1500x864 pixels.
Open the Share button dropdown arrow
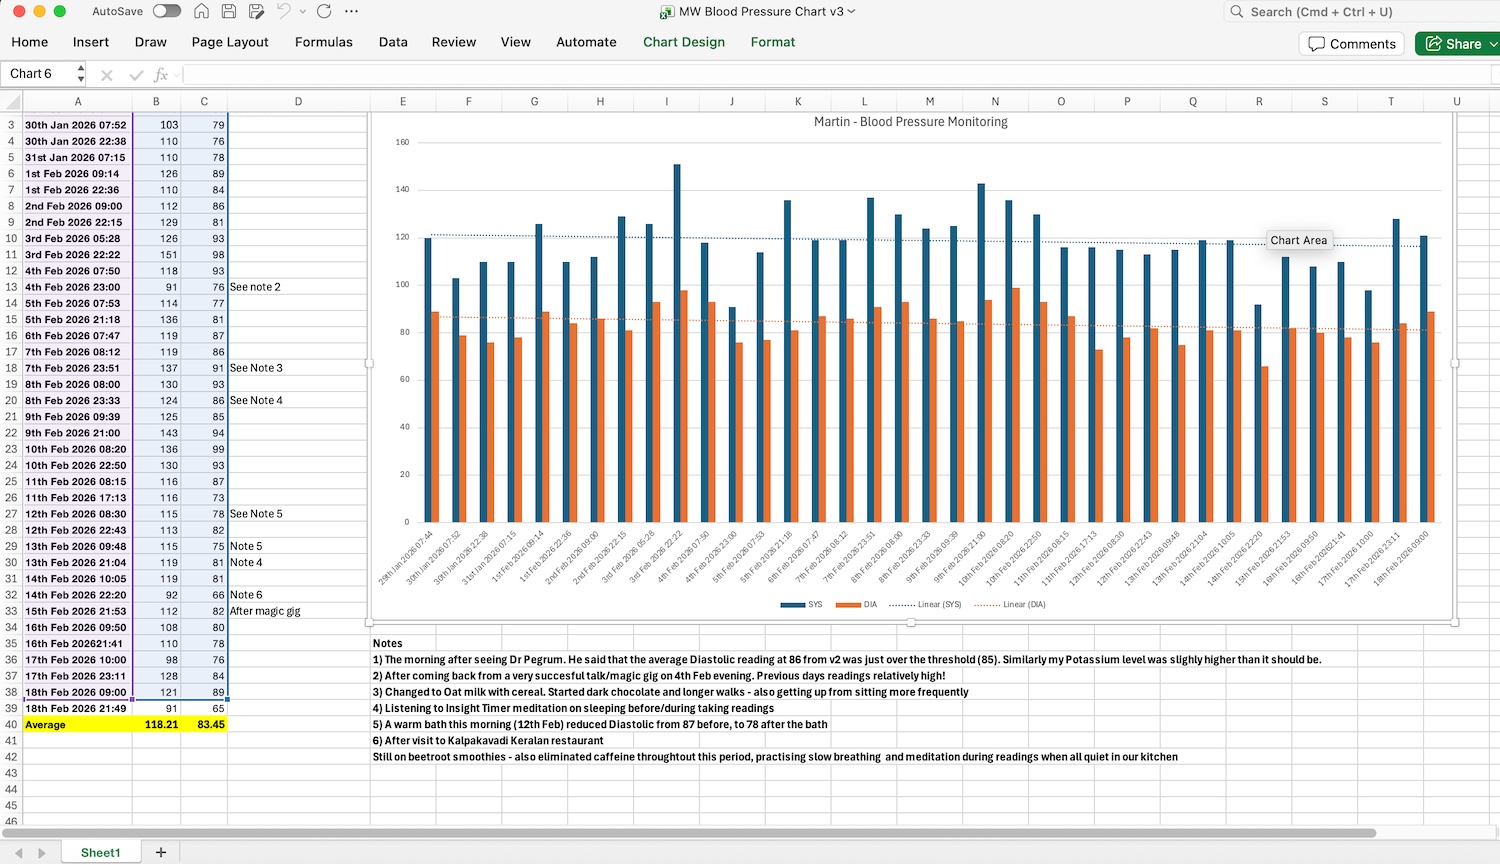1493,44
